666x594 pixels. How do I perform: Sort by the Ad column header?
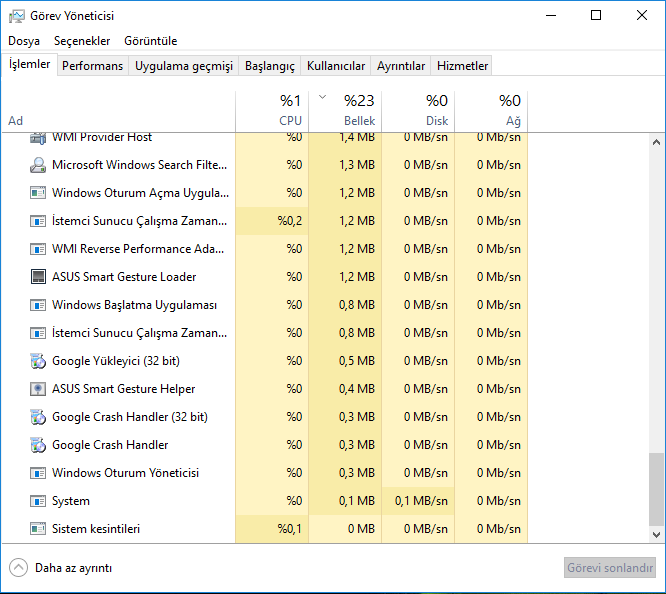(x=118, y=112)
